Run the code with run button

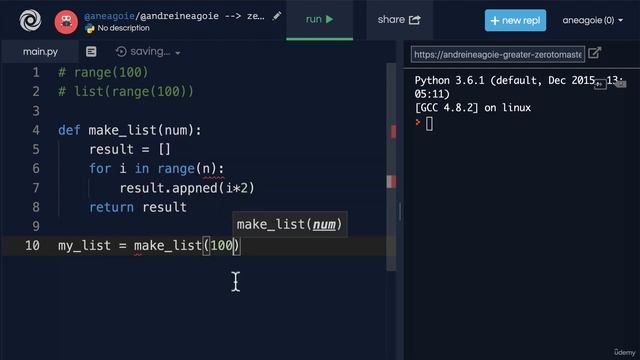point(320,20)
